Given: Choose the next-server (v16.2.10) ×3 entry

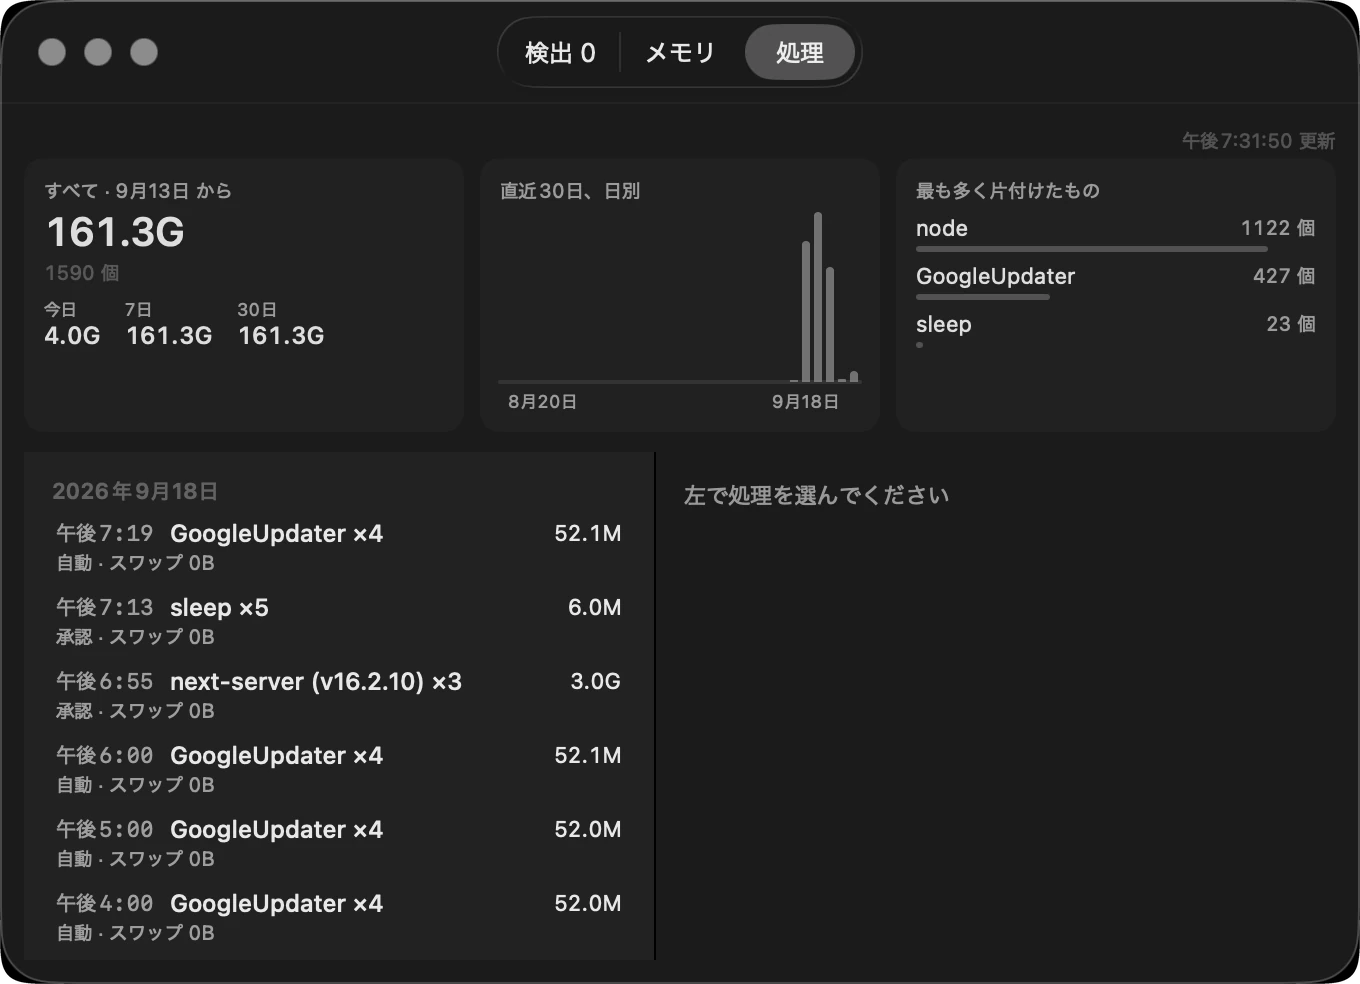Looking at the screenshot, I should (x=339, y=695).
